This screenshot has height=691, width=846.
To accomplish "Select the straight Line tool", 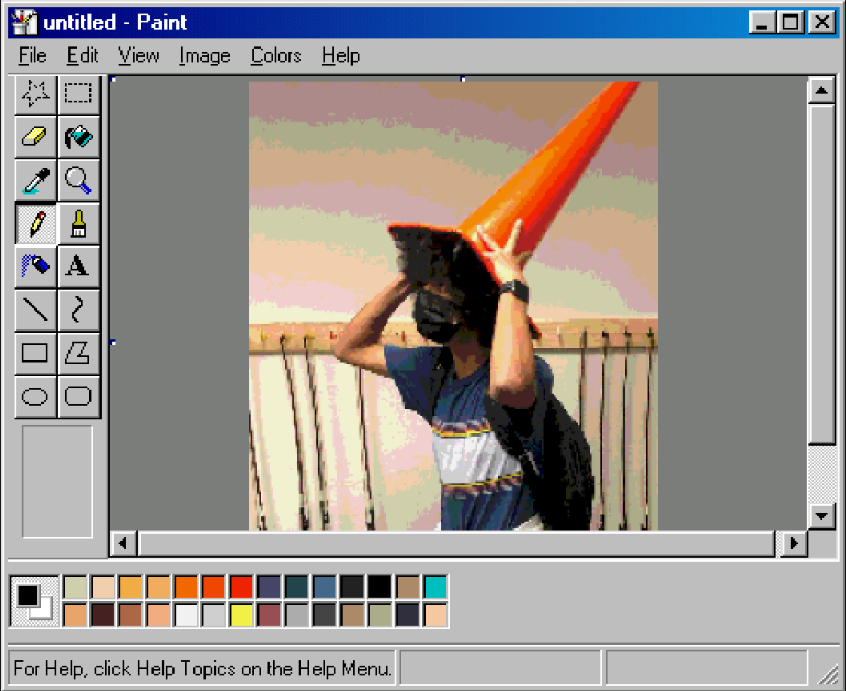I will (35, 309).
